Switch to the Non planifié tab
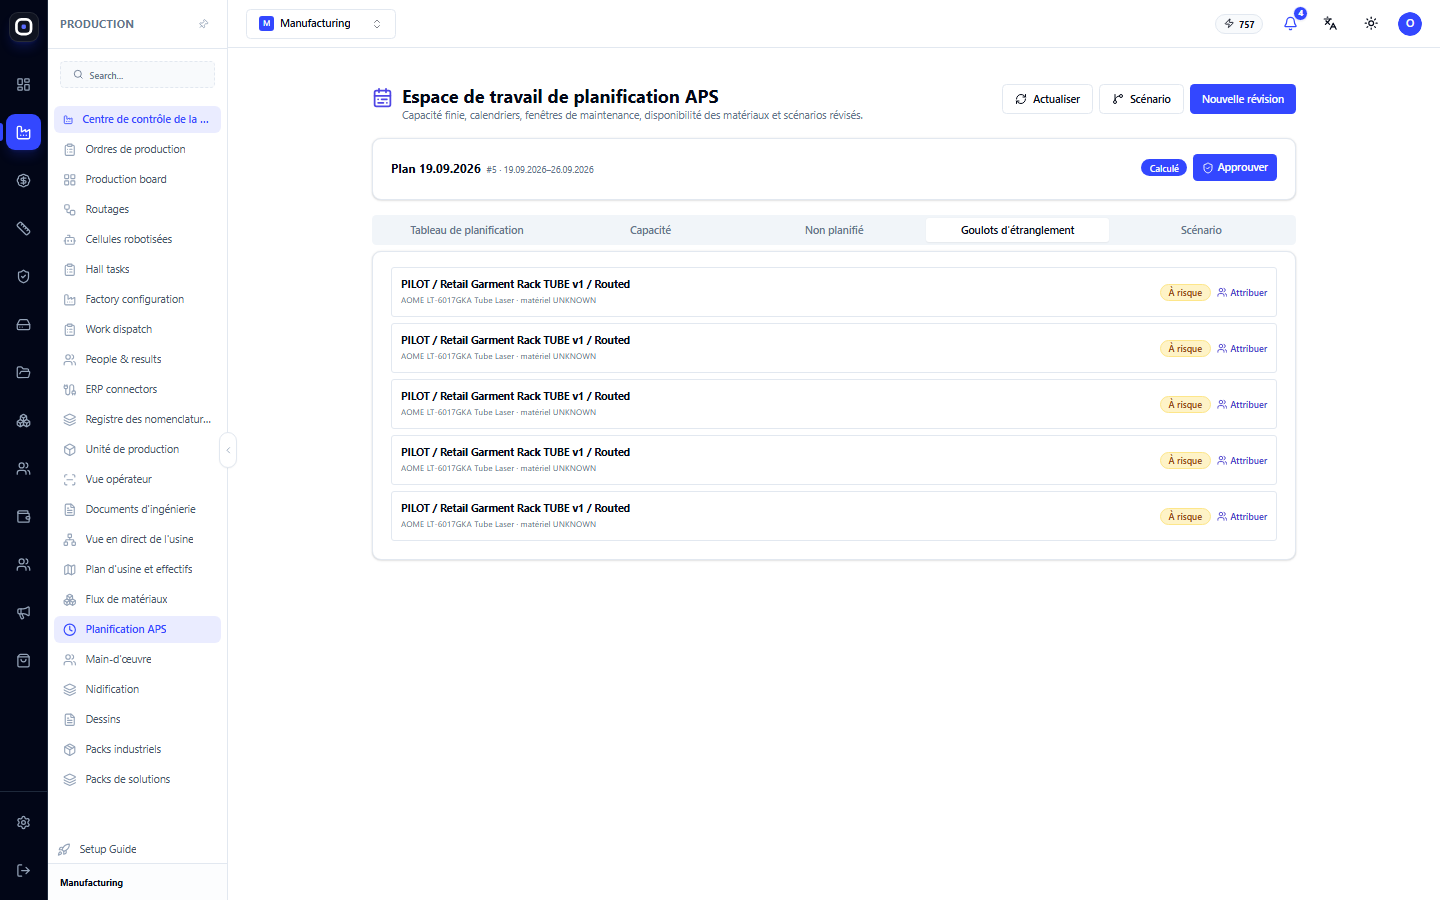1440x900 pixels. coord(834,230)
